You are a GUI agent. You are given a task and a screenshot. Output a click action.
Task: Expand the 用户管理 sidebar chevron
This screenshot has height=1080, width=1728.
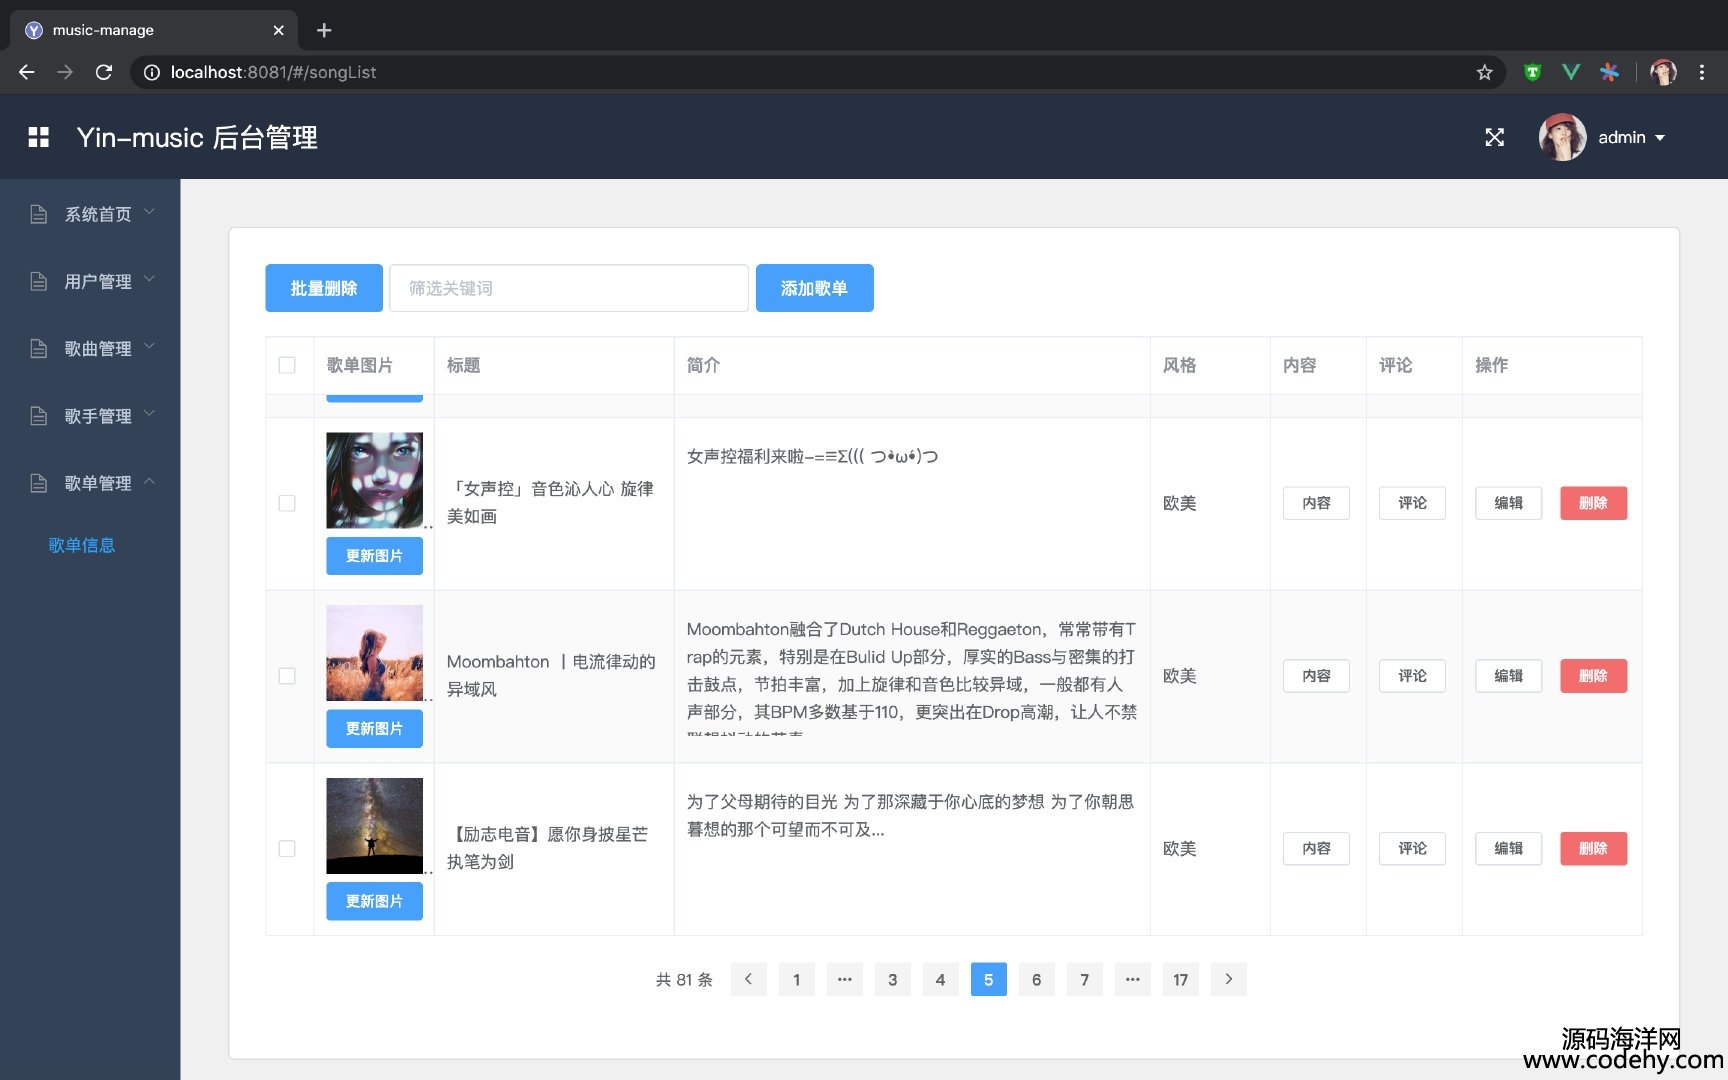pyautogui.click(x=150, y=278)
